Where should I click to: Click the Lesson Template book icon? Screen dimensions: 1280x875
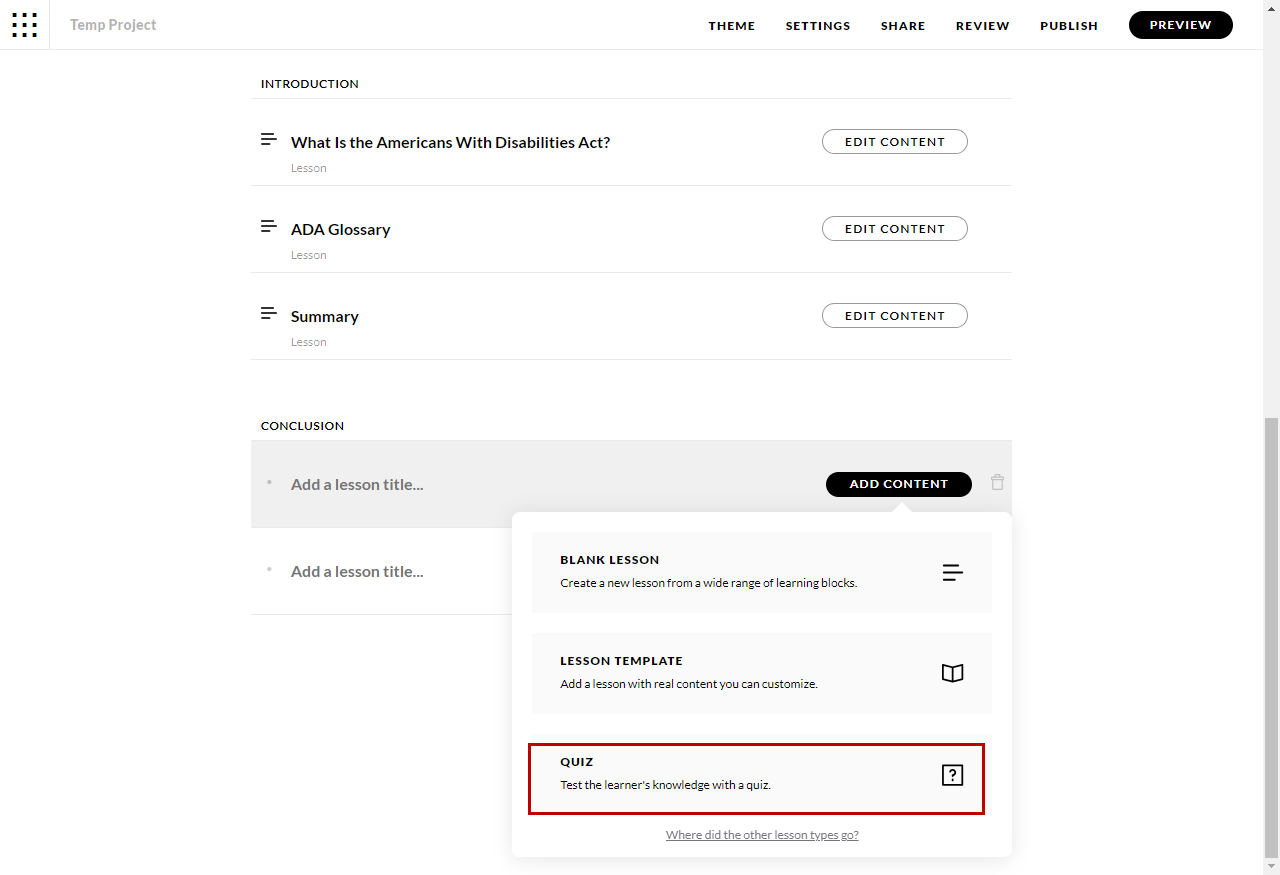952,673
